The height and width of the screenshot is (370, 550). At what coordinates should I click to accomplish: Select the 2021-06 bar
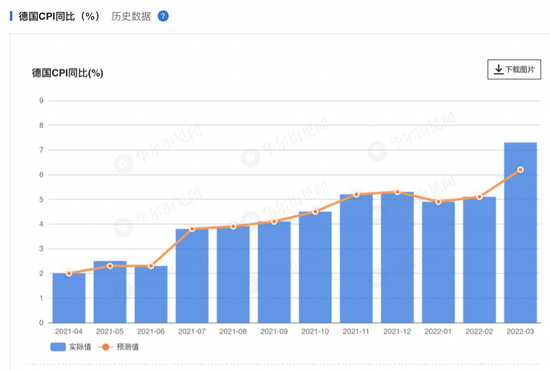click(151, 294)
